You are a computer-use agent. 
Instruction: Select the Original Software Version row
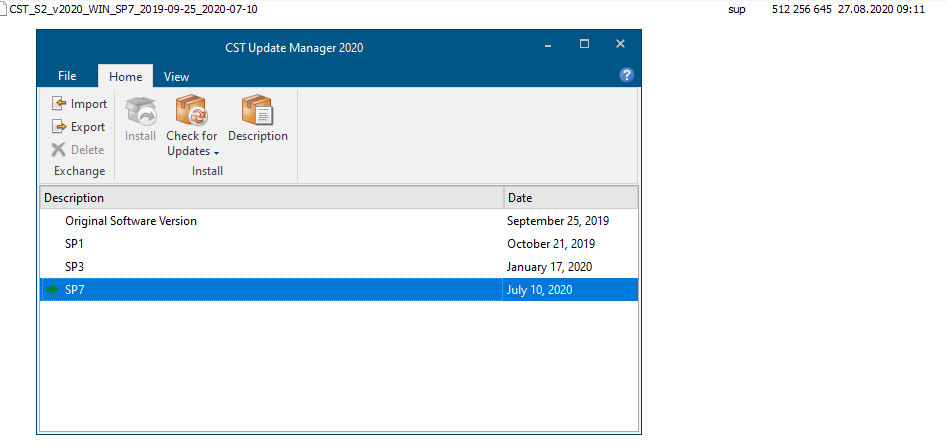click(131, 221)
